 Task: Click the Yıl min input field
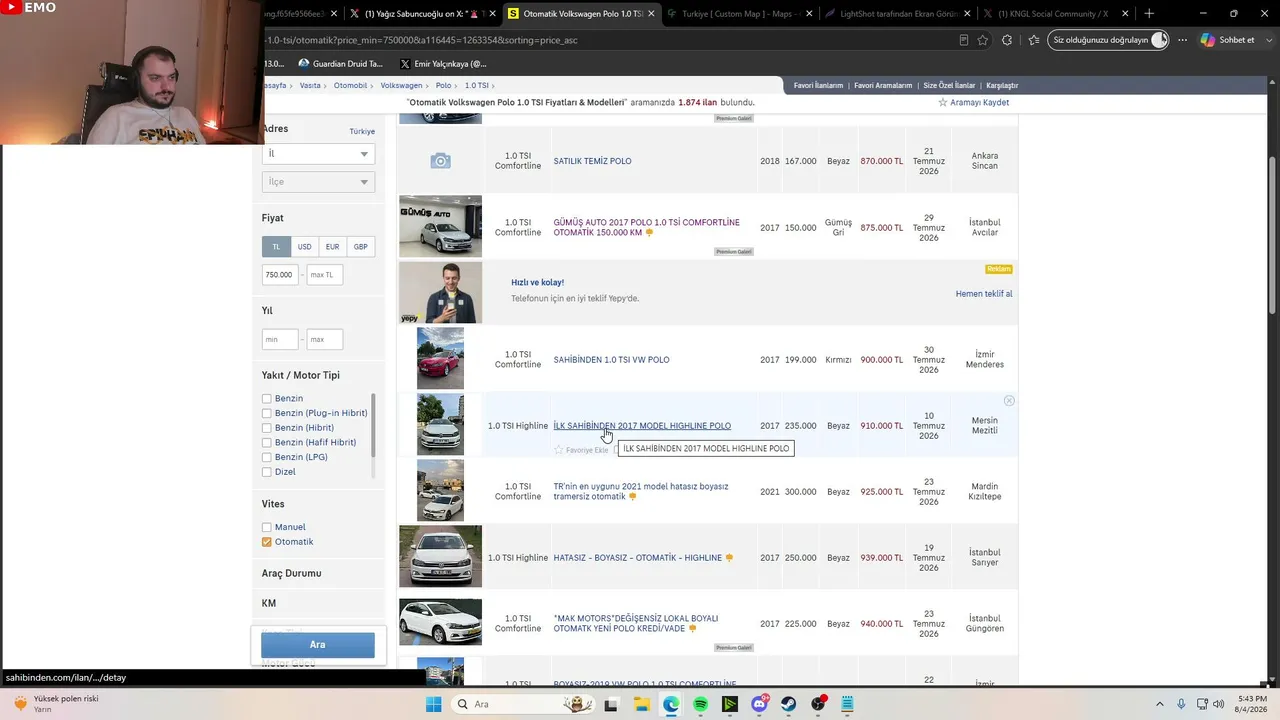tap(280, 340)
